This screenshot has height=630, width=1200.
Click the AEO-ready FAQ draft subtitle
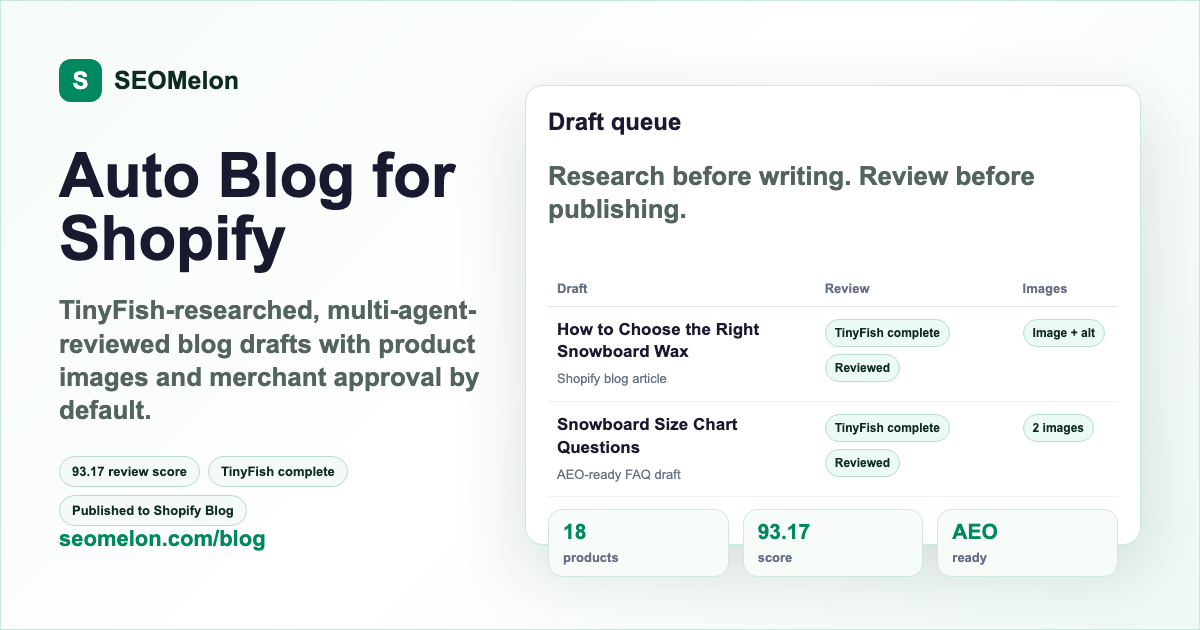tap(619, 474)
